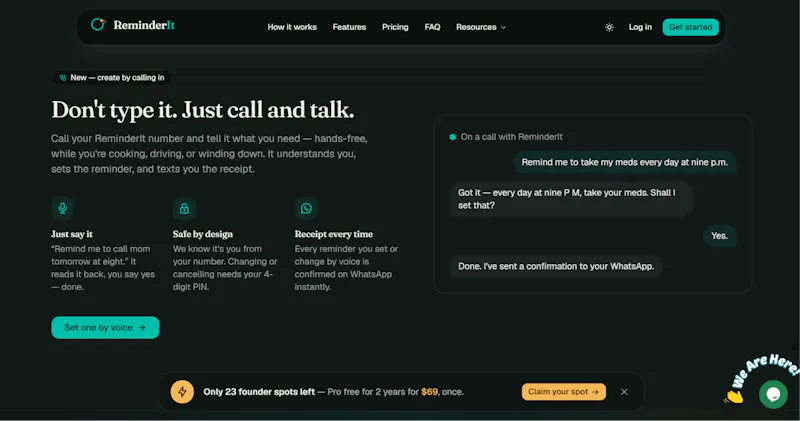The height and width of the screenshot is (421, 800).
Task: Toggle light theme with sun icon
Action: (609, 28)
